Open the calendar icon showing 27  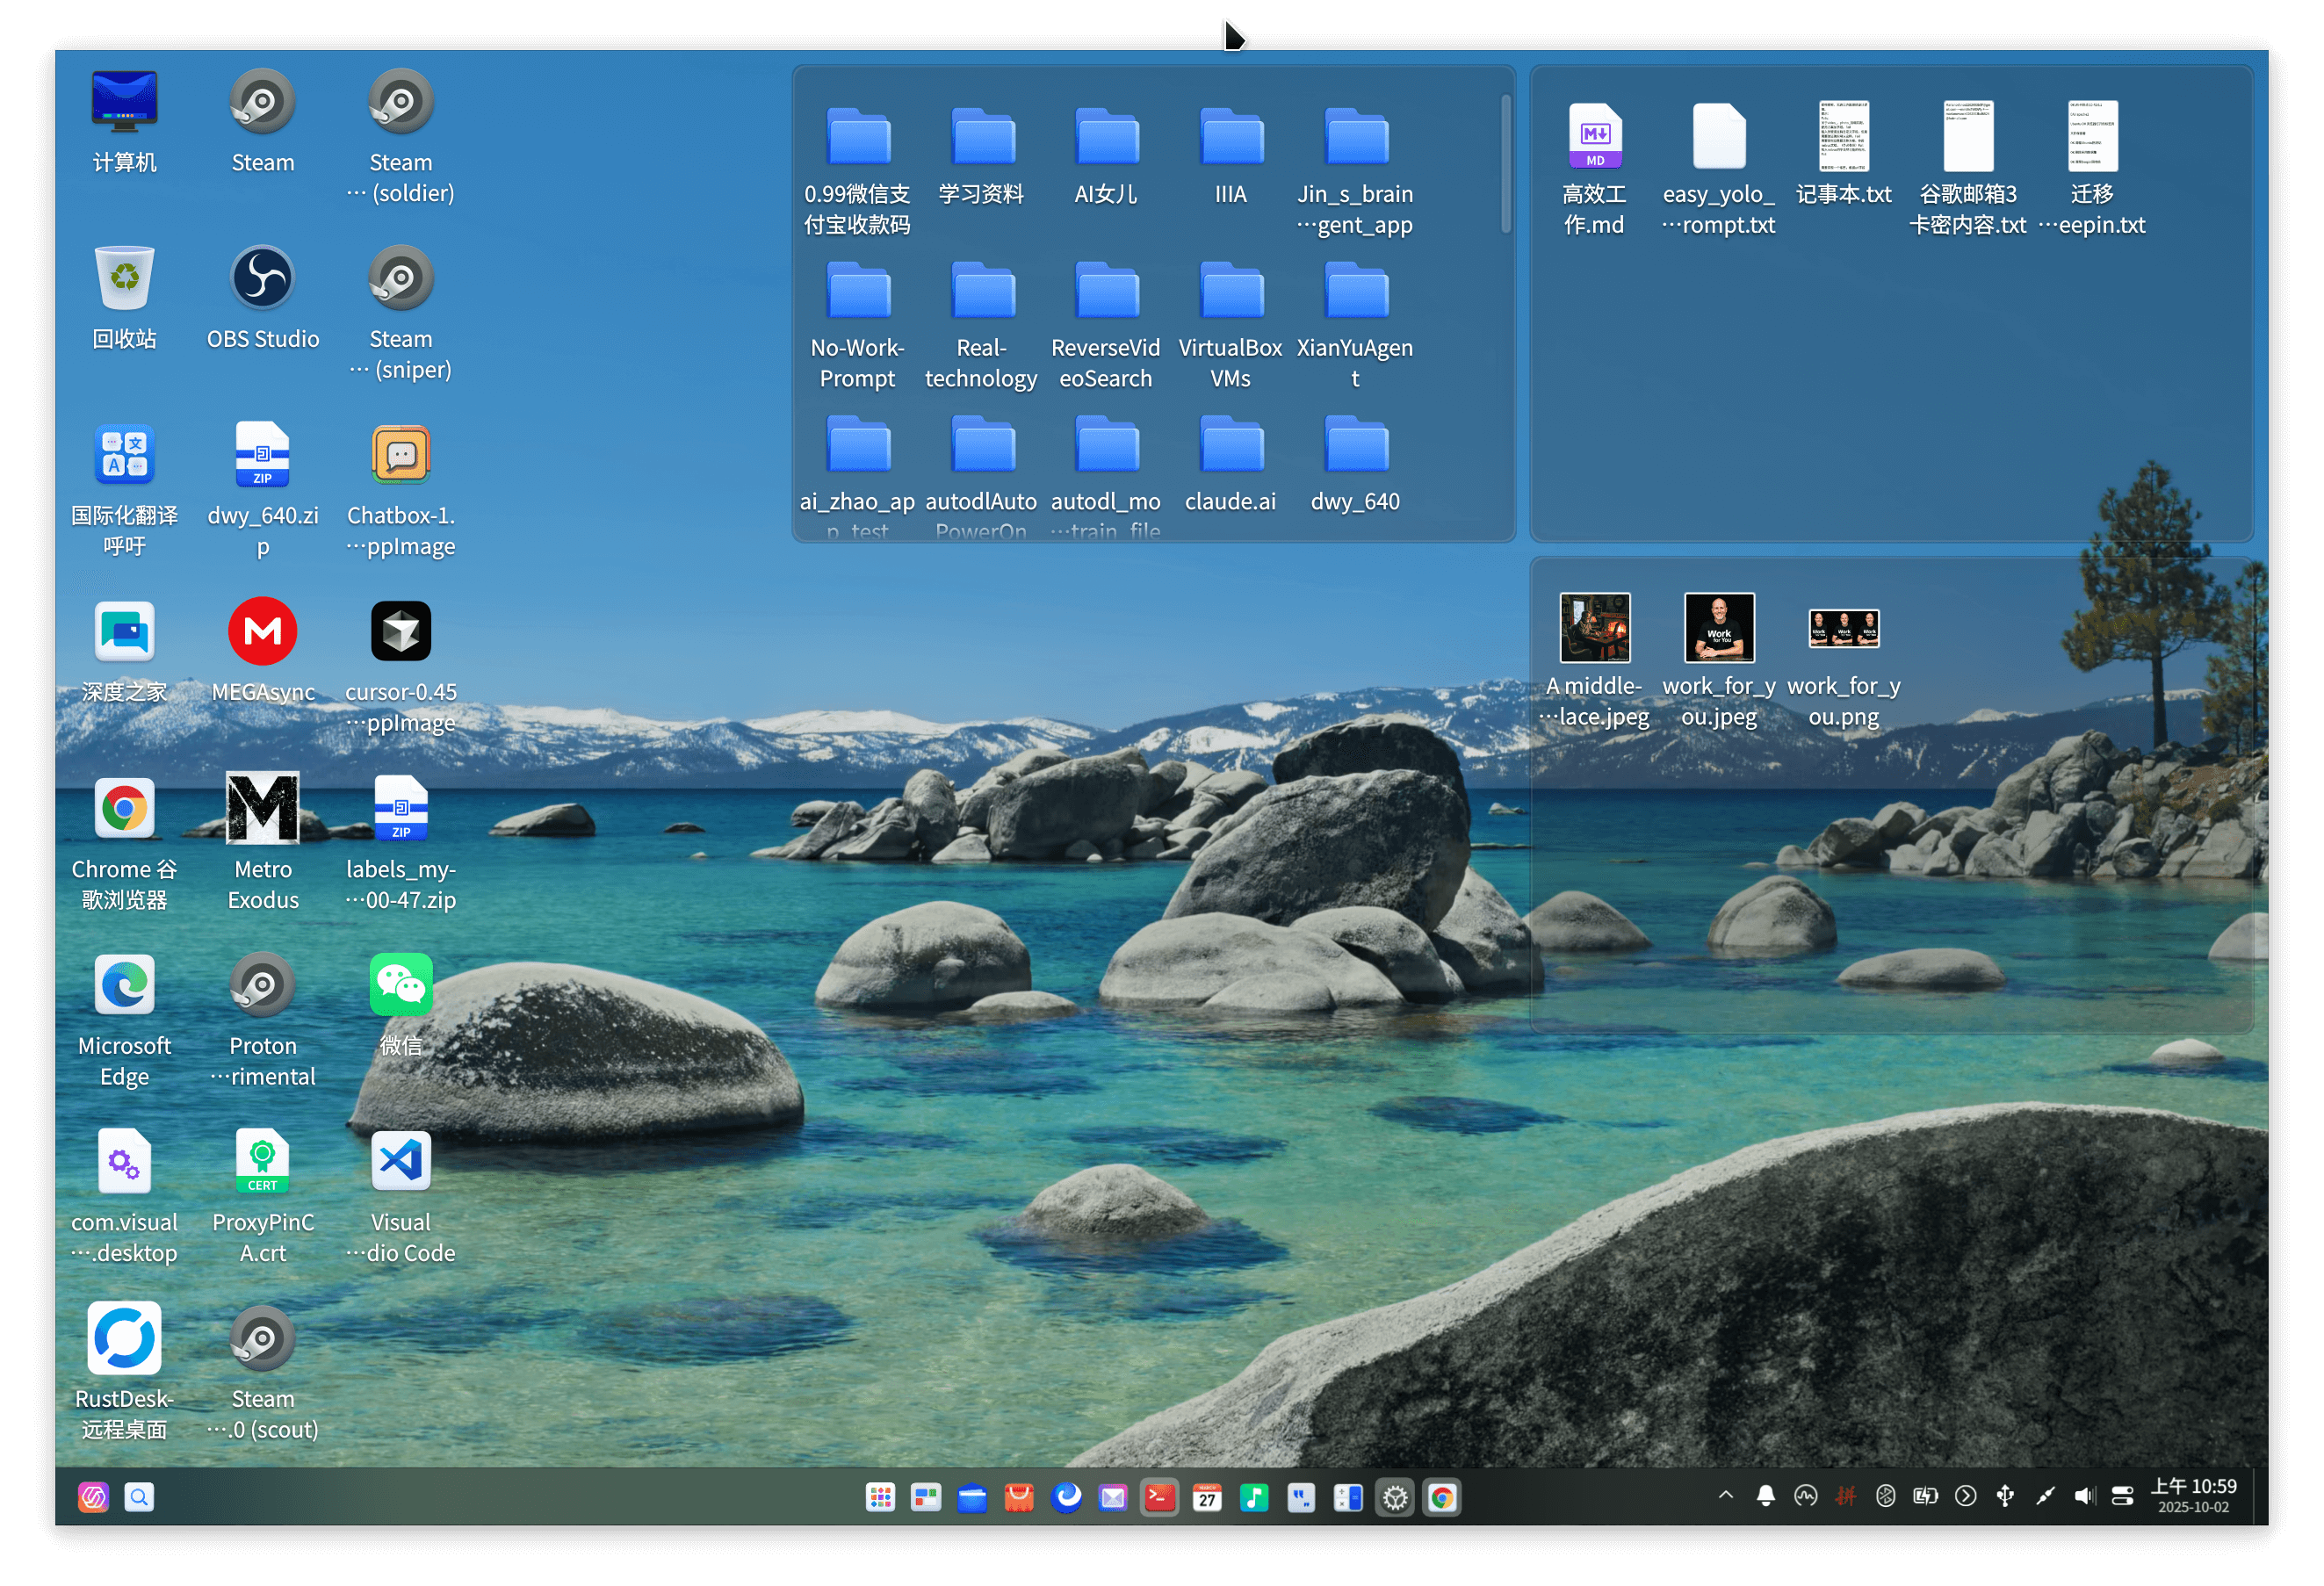click(x=1208, y=1499)
